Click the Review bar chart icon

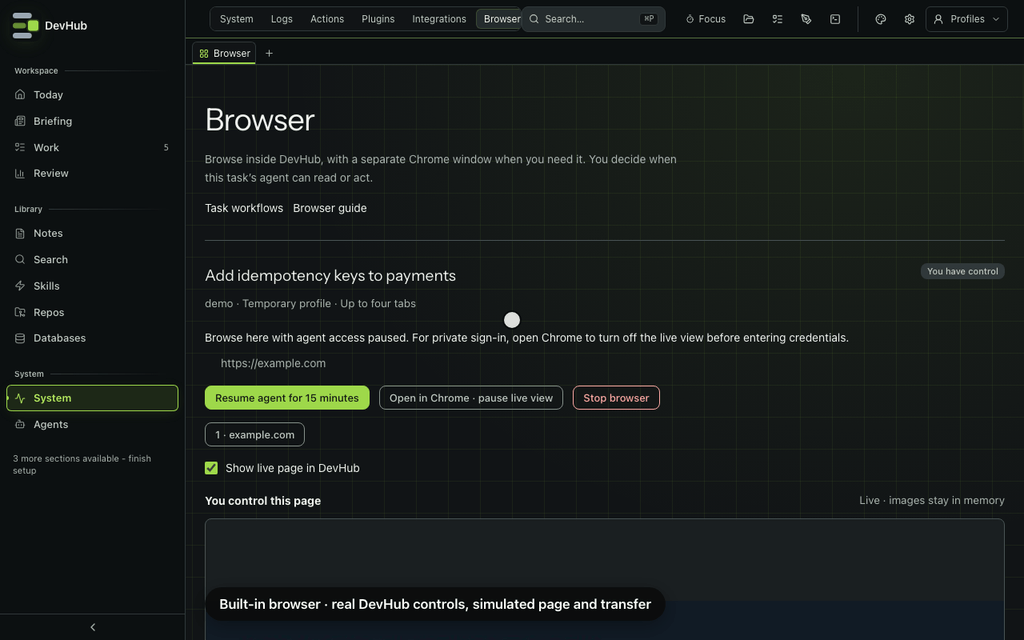tap(20, 173)
